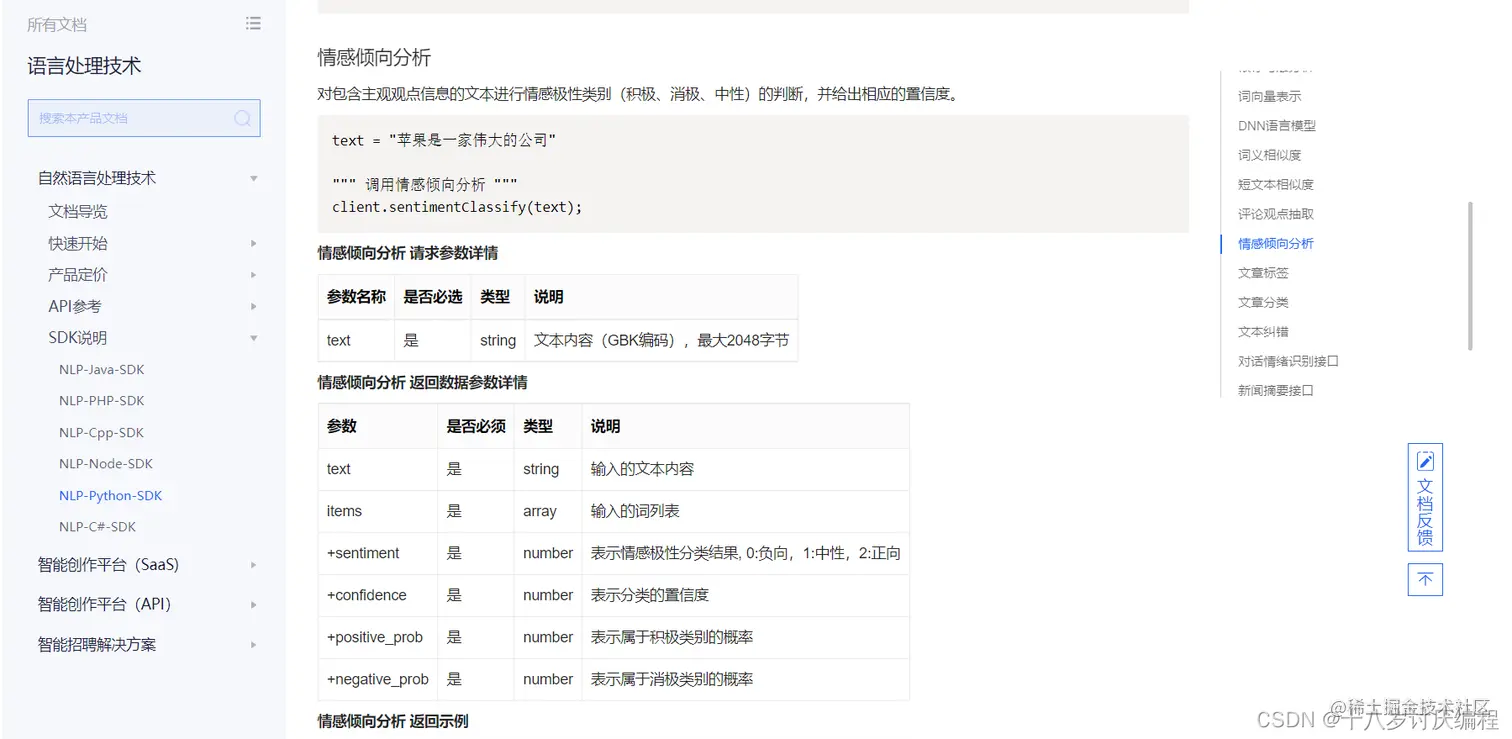The image size is (1512, 739).
Task: Collapse the SDK说明 section
Action: pyautogui.click(x=252, y=337)
